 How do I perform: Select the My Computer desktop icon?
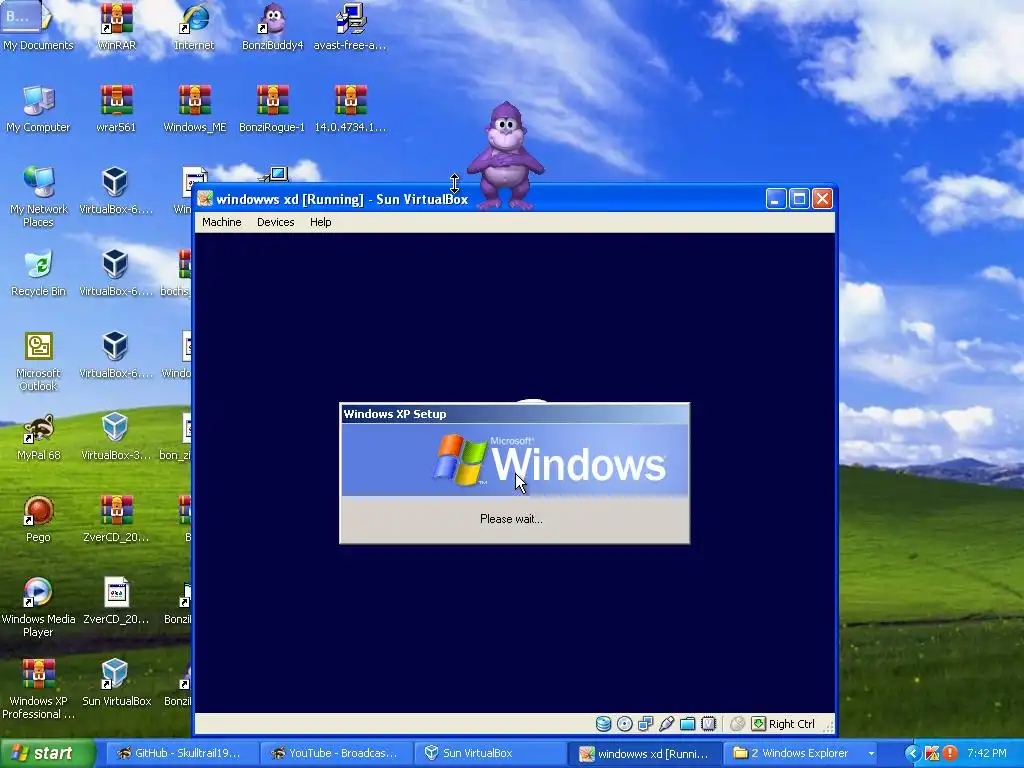(38, 108)
